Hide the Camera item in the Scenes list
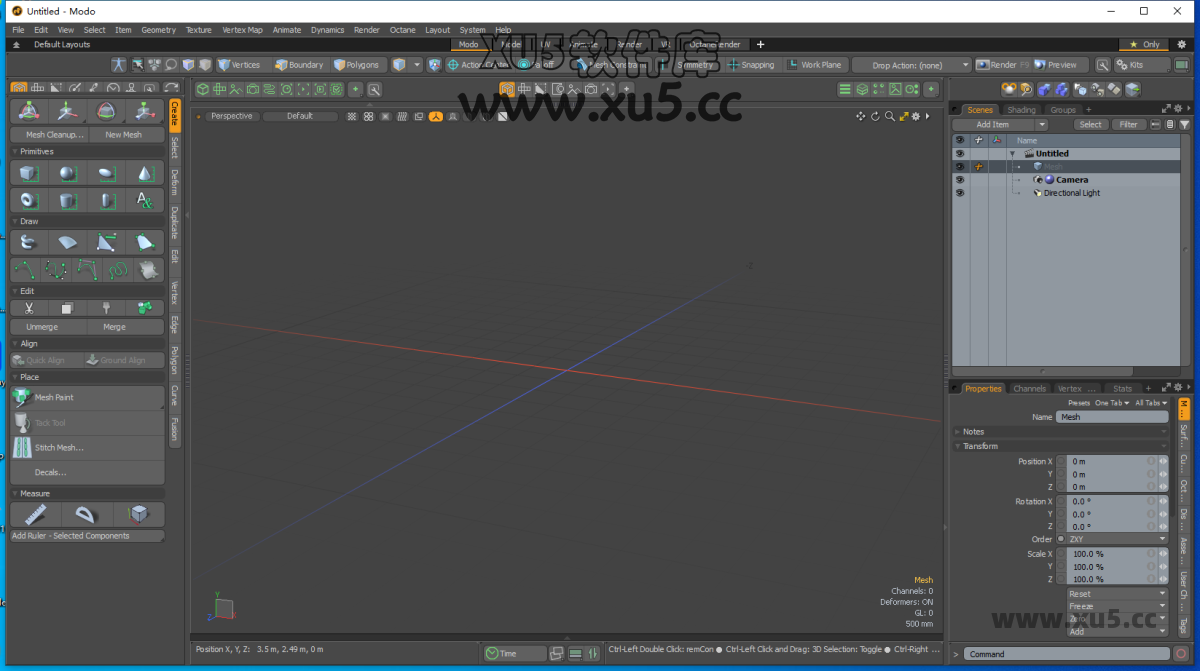The width and height of the screenshot is (1200, 671). coord(960,180)
